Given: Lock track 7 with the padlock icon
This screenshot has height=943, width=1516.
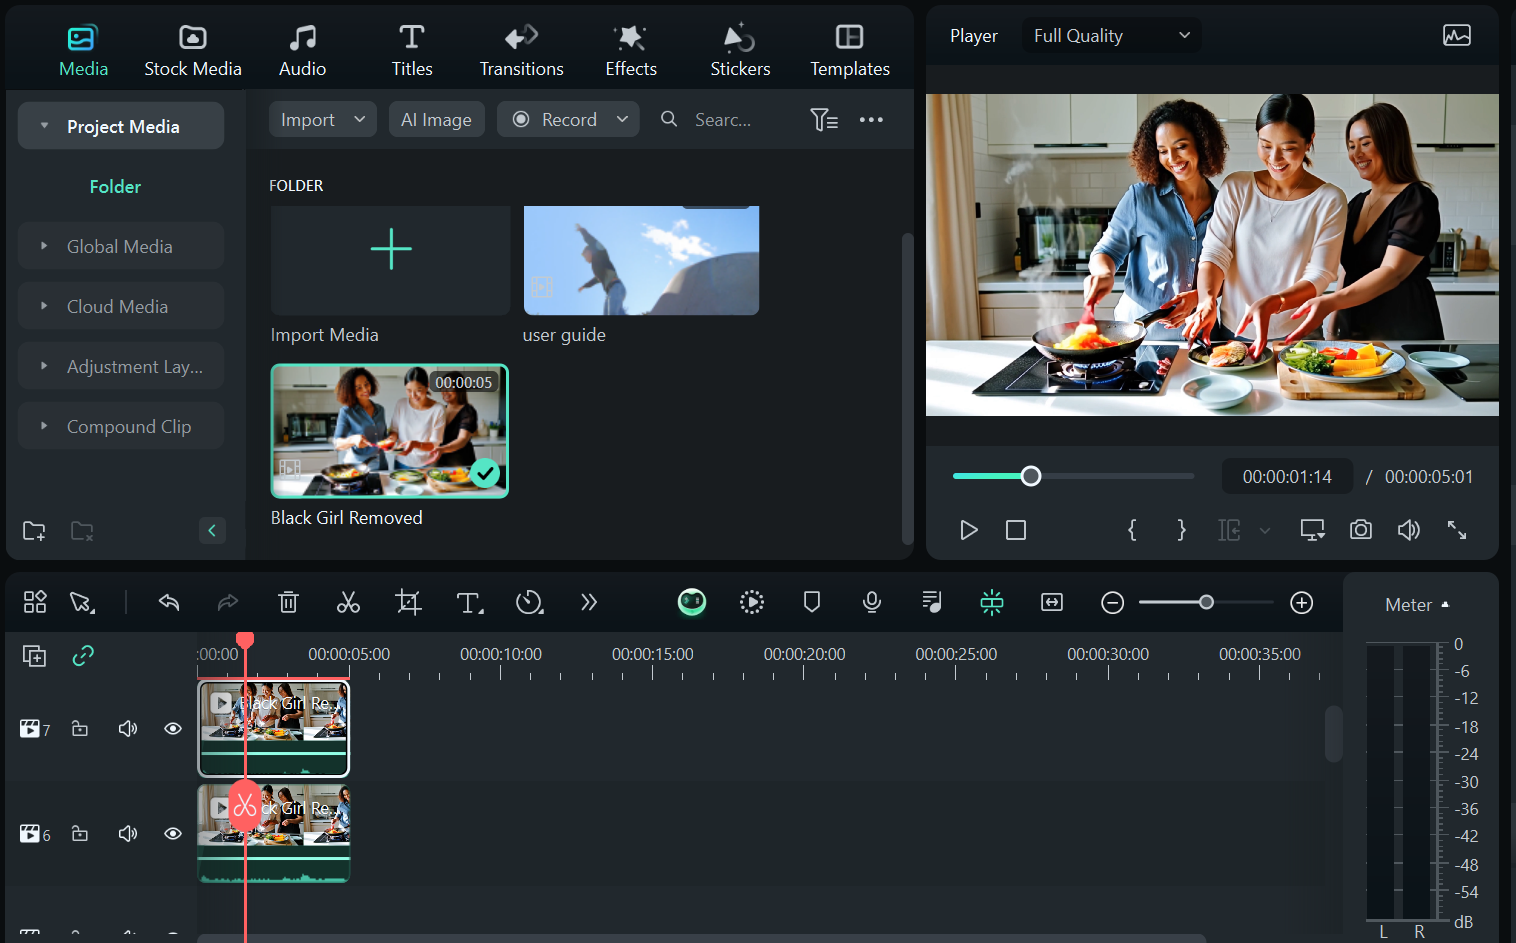Looking at the screenshot, I should pos(80,728).
